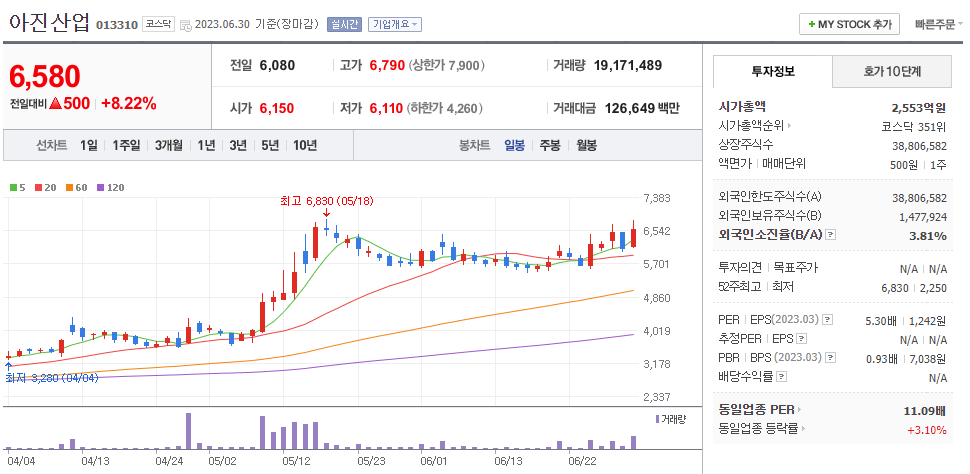Image resolution: width=970 pixels, height=474 pixels.
Task: Click 하한가 4,260 text
Action: [x=443, y=109]
